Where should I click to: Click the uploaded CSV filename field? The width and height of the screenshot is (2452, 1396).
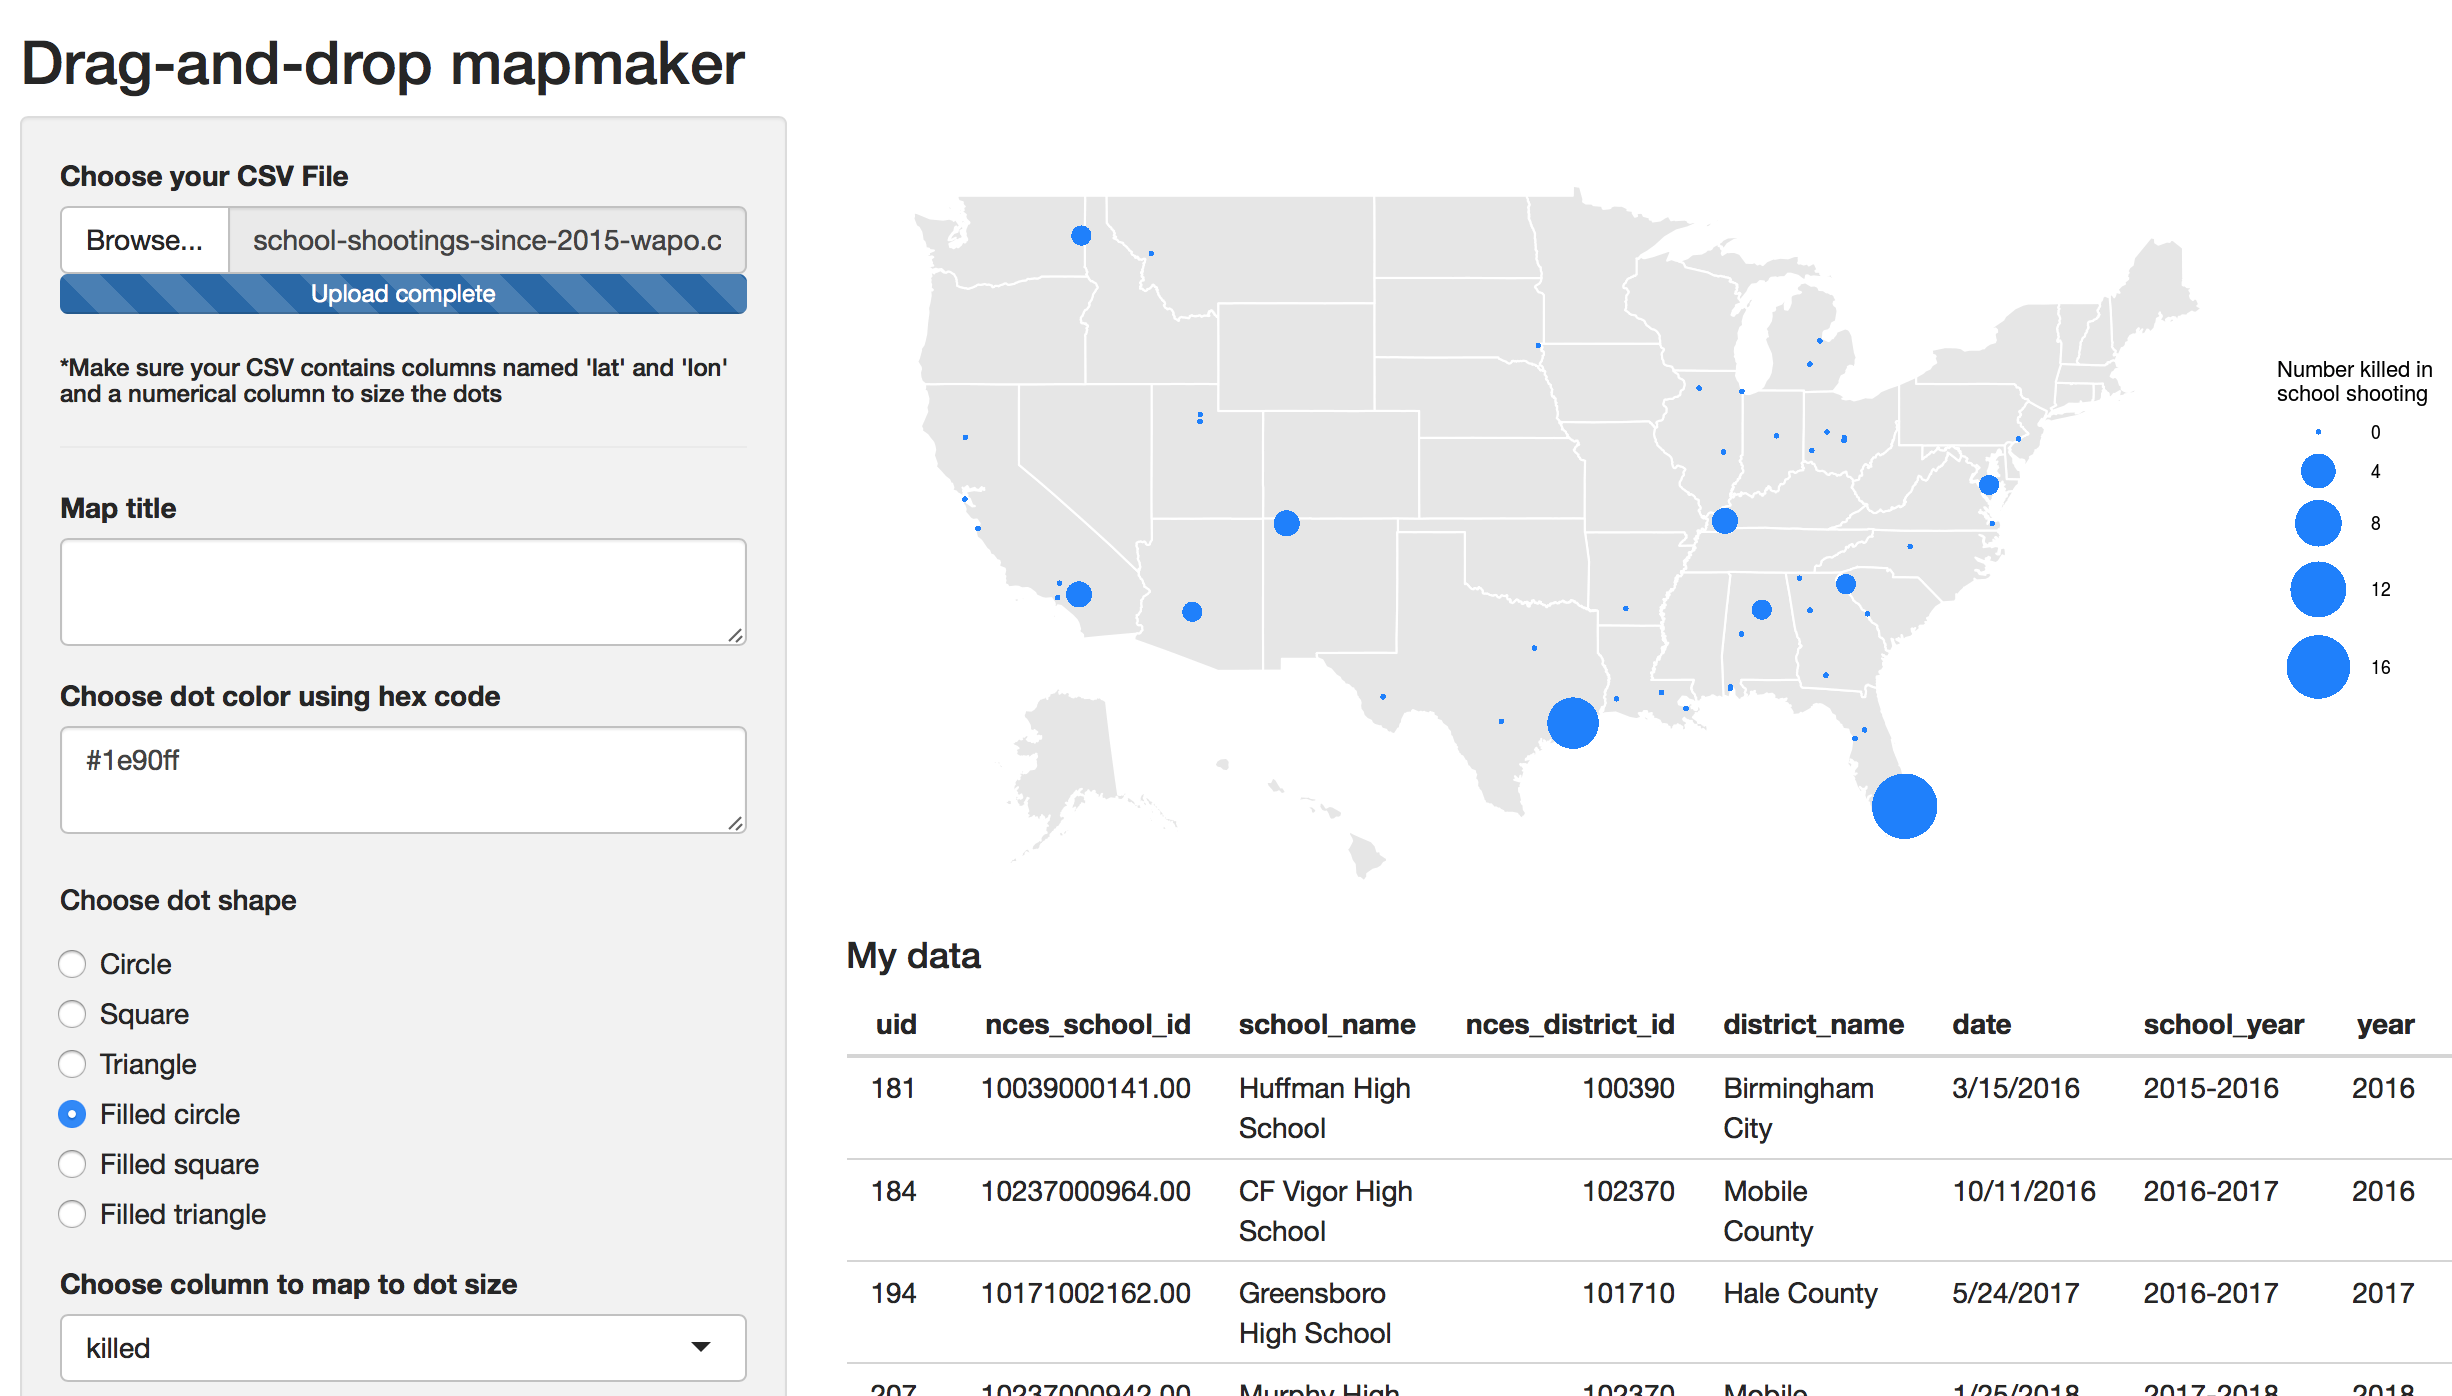(487, 240)
